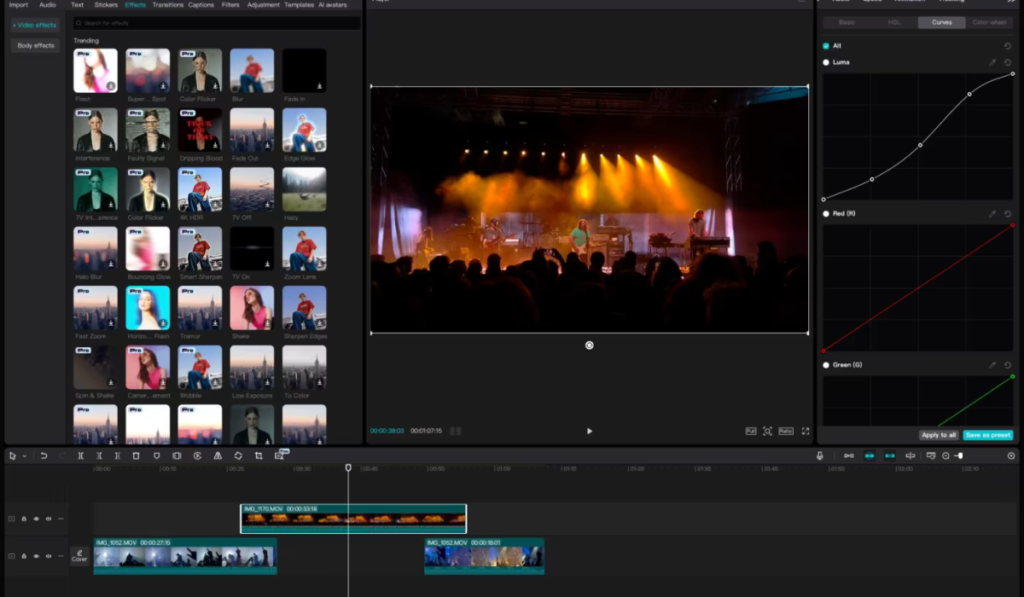Click the zoom out timeline minus icon
1024x597 pixels.
[x=946, y=456]
